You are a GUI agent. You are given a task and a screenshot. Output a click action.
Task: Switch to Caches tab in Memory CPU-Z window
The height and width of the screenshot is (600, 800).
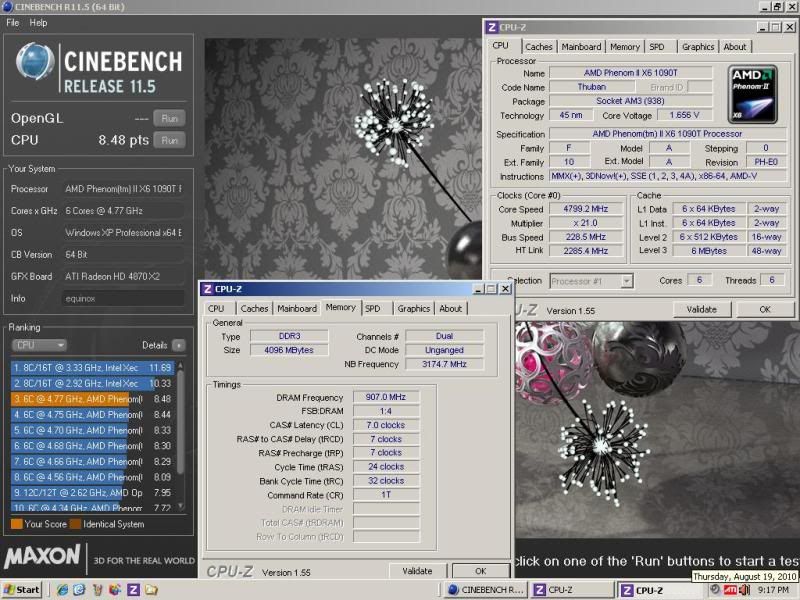[254, 309]
